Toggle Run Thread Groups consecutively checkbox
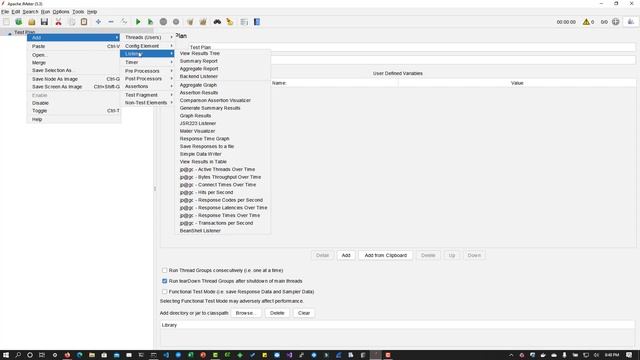This screenshot has width=640, height=360. tap(164, 270)
